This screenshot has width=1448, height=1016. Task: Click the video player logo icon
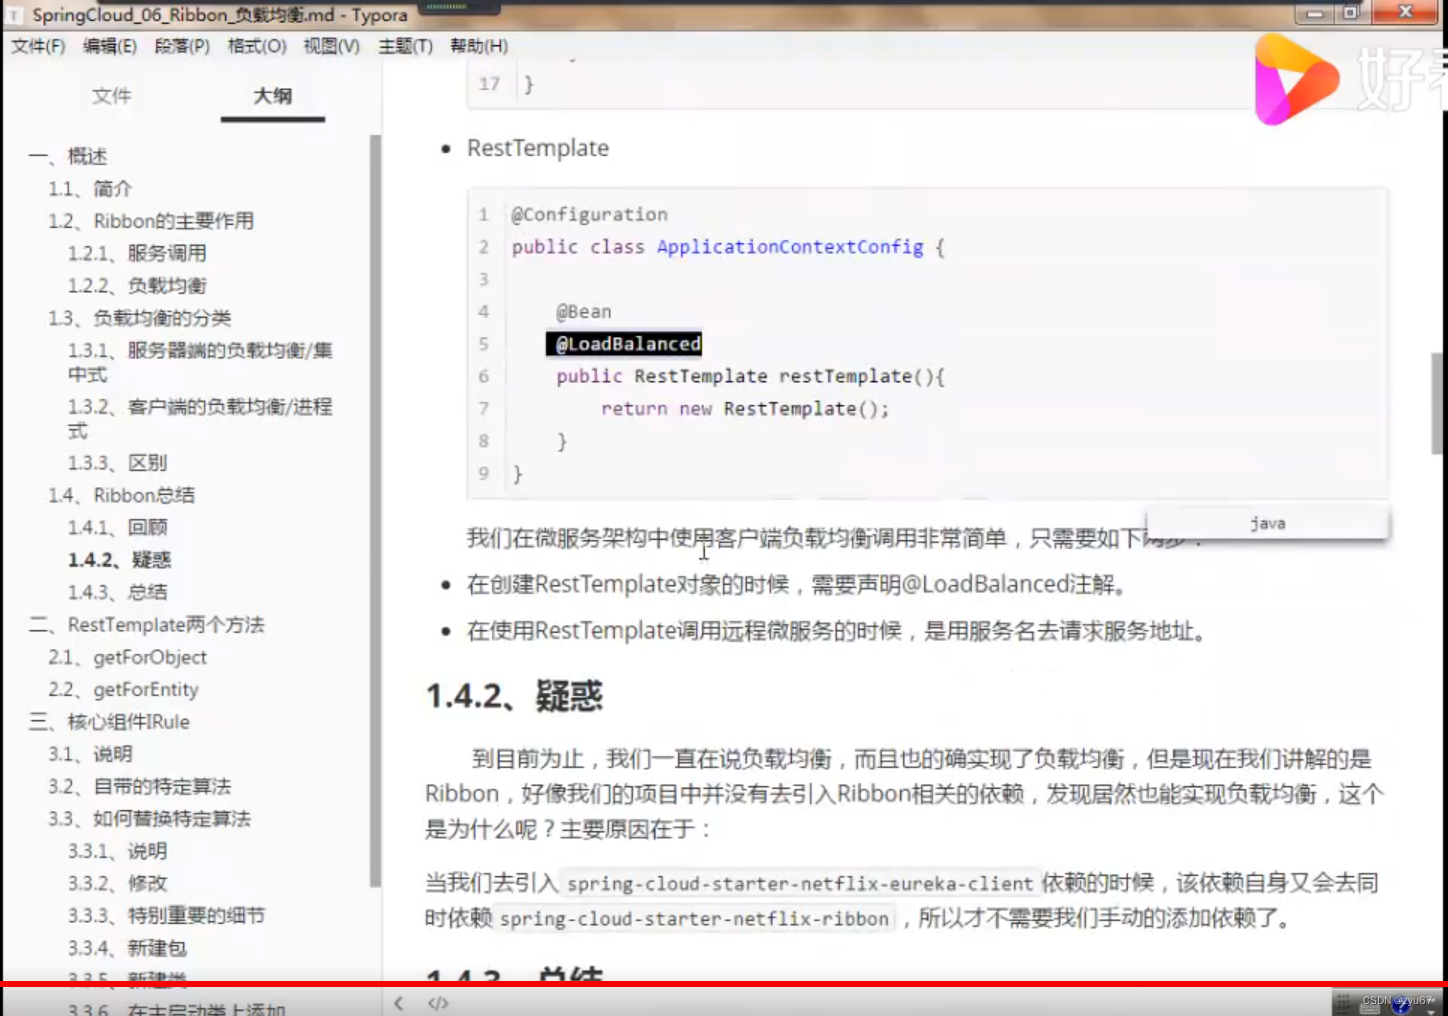coord(1296,79)
